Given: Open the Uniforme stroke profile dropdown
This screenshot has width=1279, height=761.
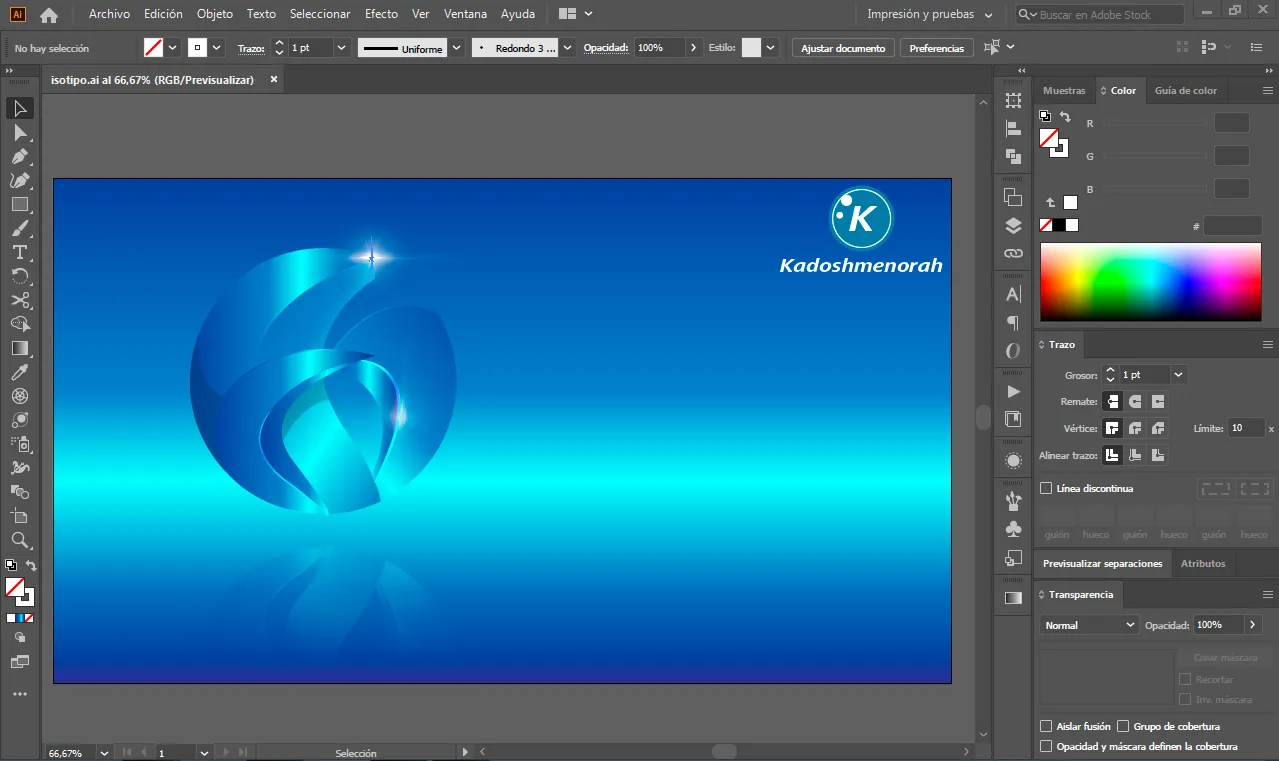Looking at the screenshot, I should point(457,48).
